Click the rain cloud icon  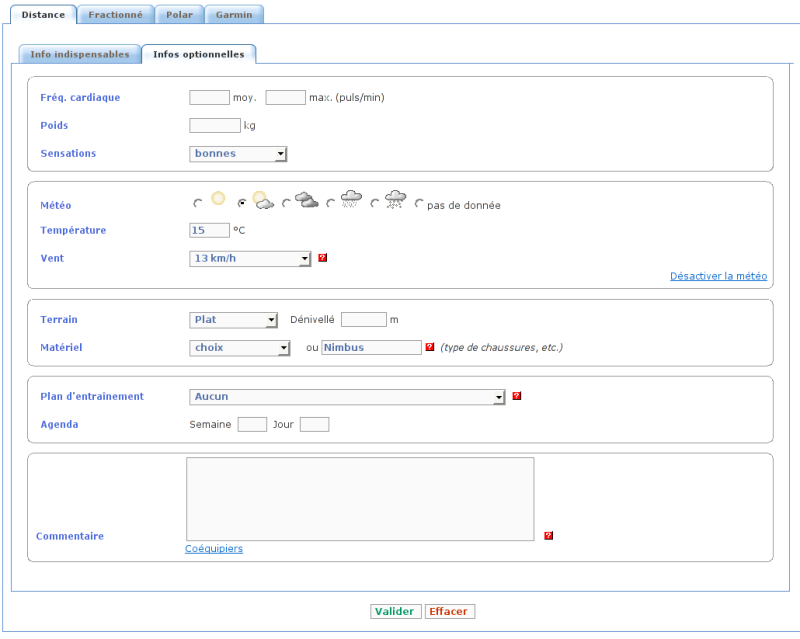(351, 199)
